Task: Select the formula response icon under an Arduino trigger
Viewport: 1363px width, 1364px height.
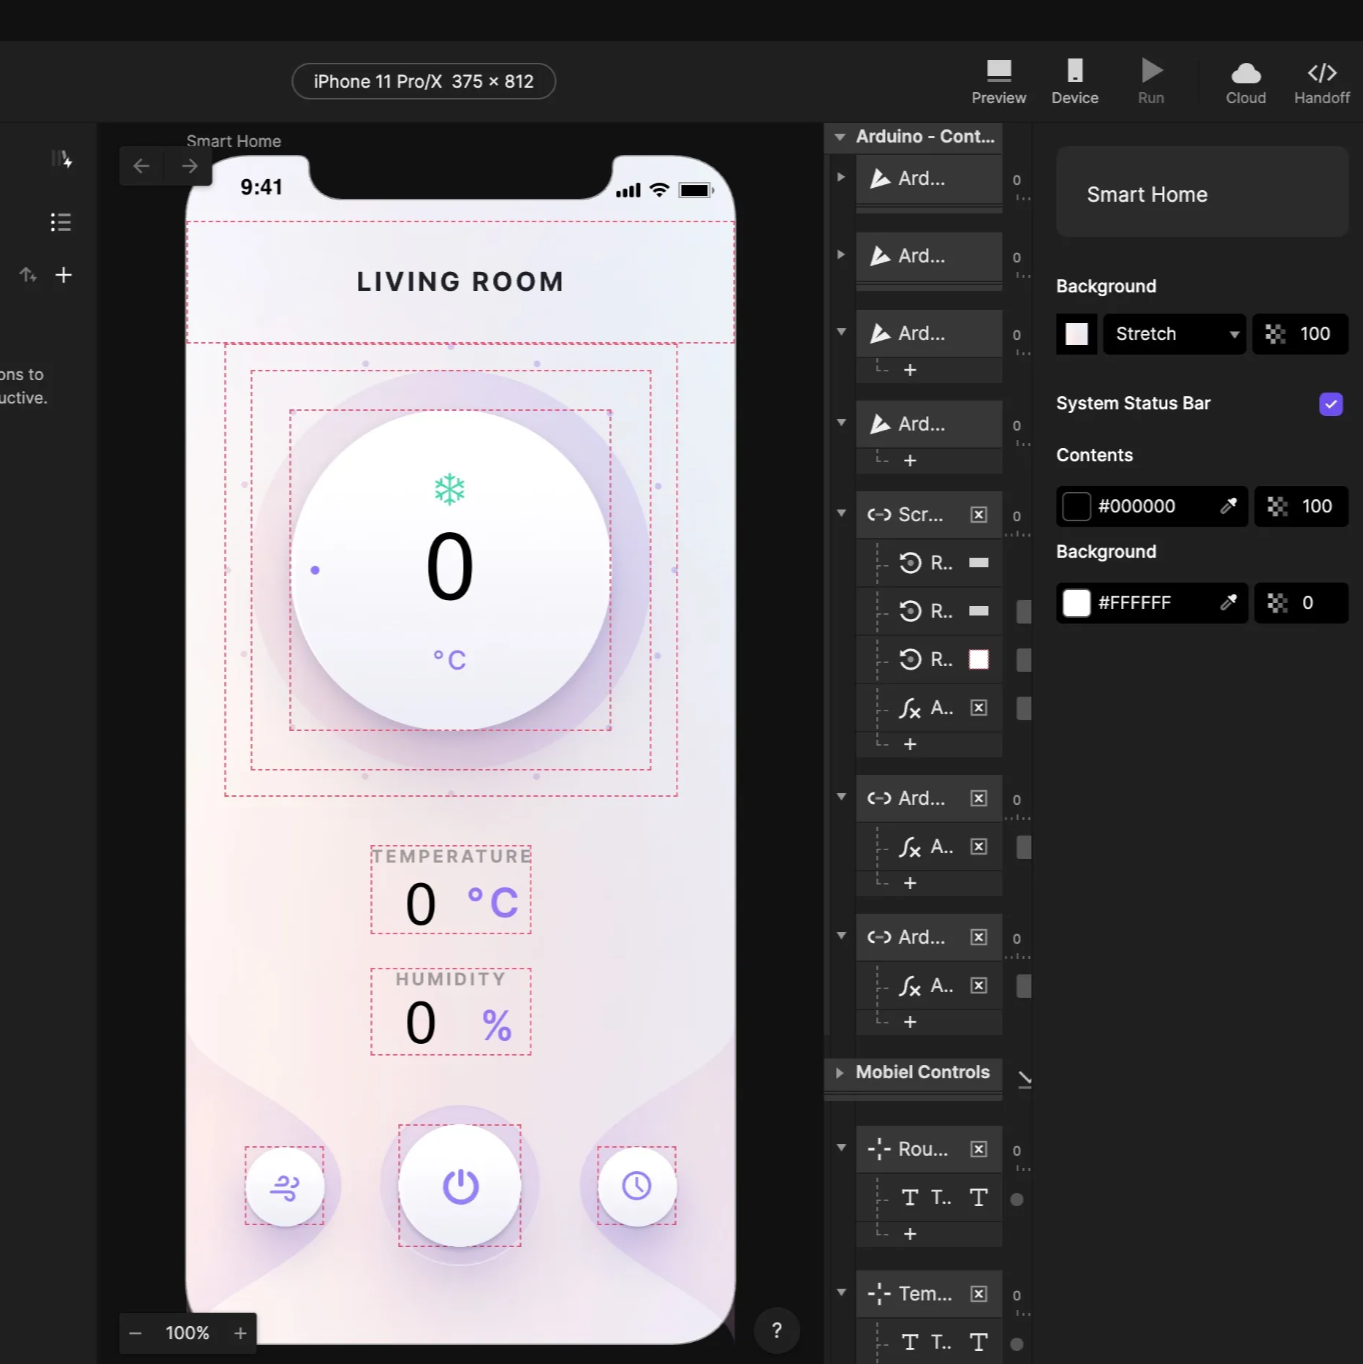Action: (x=909, y=707)
